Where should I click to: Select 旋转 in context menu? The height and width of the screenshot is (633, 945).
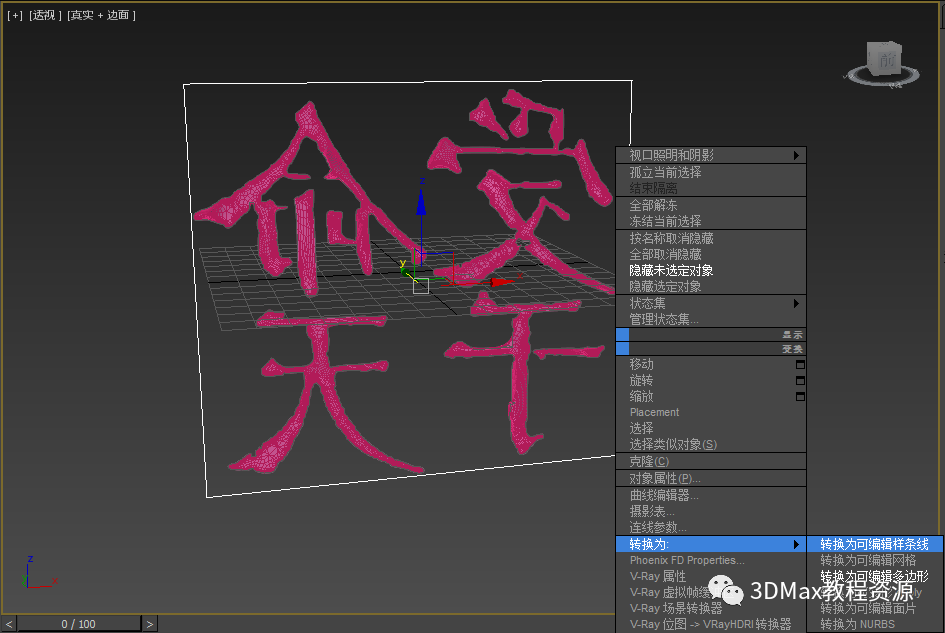tap(641, 380)
